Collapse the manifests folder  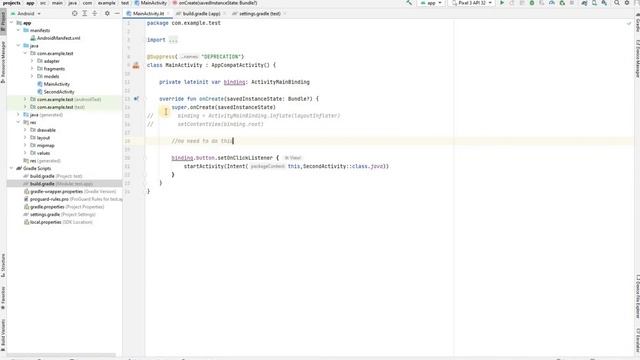[18, 30]
